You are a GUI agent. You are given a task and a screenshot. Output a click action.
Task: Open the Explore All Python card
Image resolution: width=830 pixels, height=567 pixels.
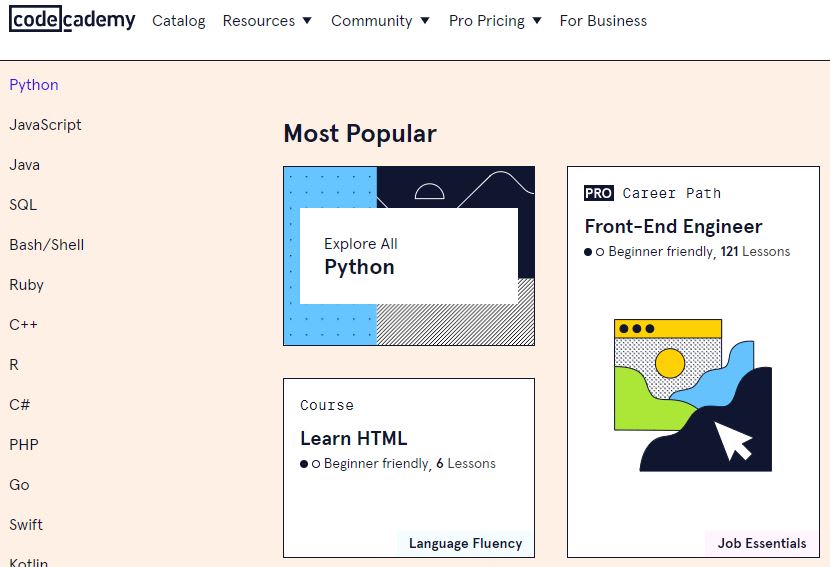[409, 256]
